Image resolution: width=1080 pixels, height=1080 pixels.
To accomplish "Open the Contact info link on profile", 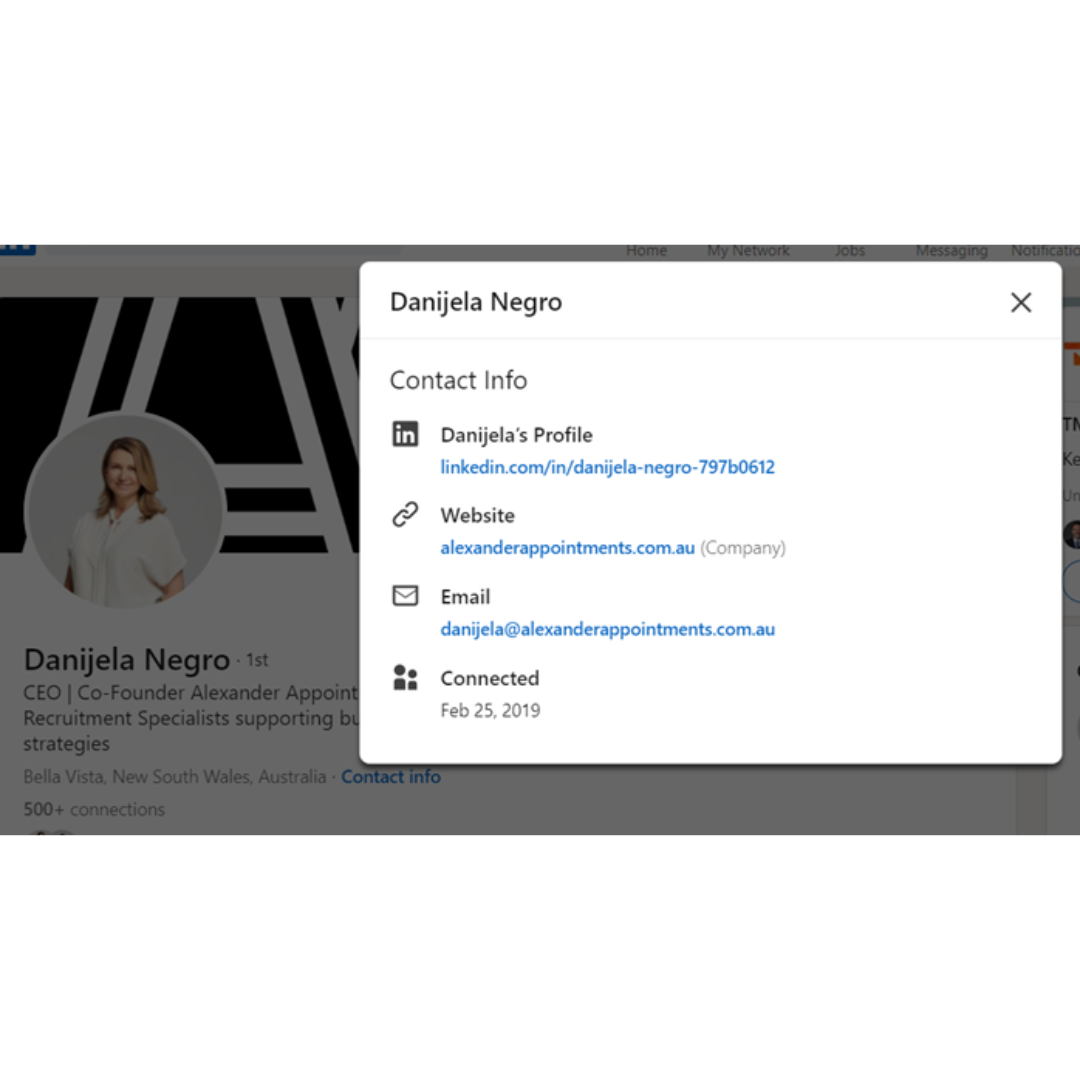I will pos(391,776).
